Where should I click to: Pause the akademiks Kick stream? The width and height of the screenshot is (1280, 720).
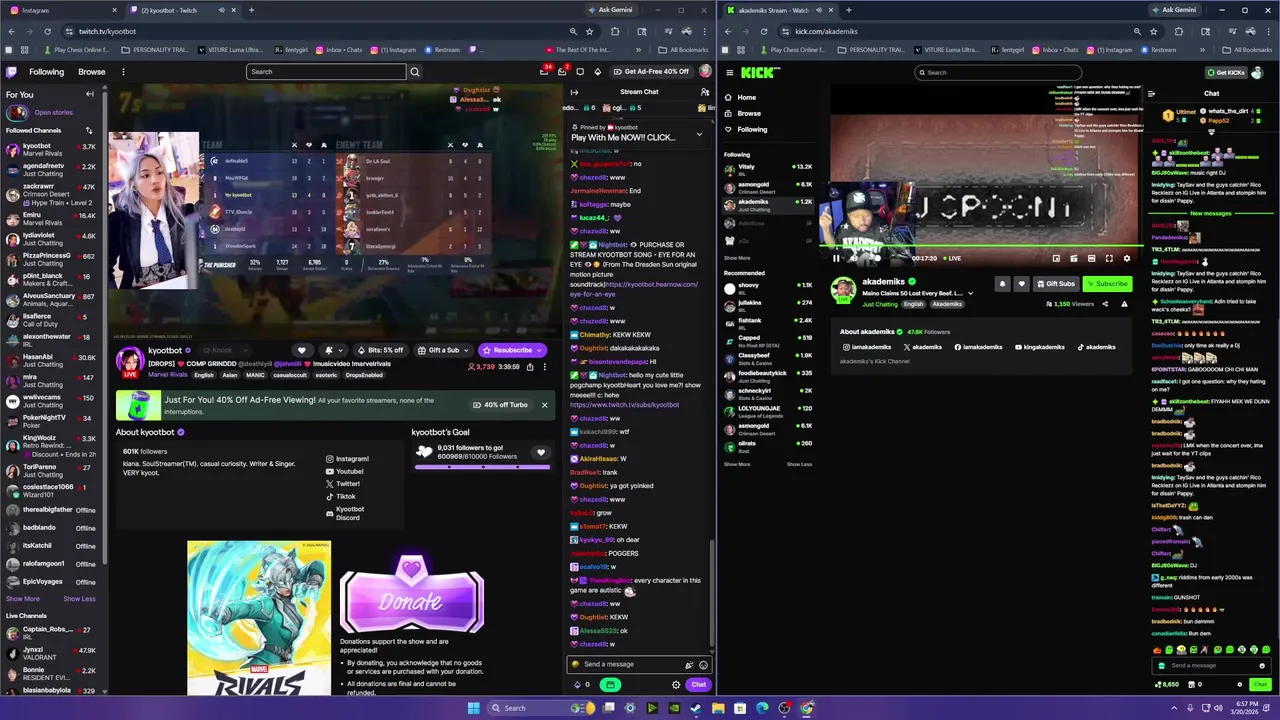click(837, 258)
